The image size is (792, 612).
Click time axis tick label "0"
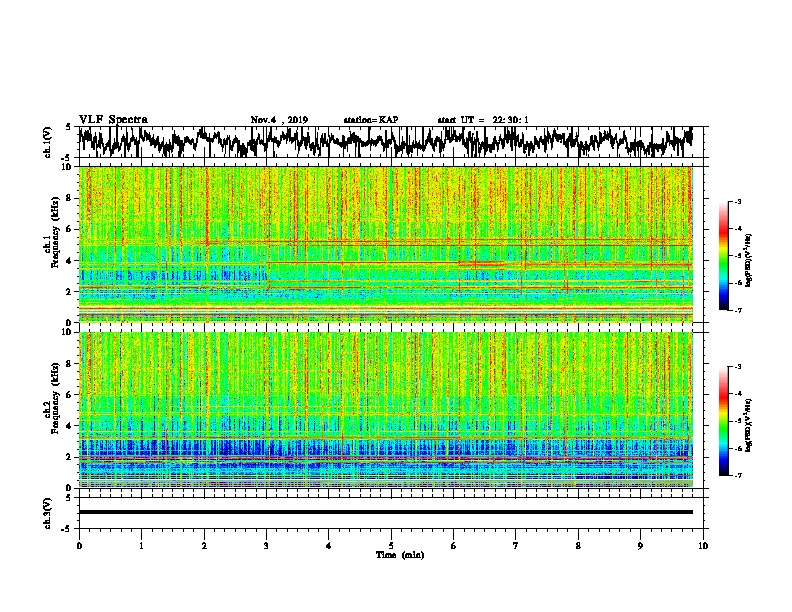[79, 546]
